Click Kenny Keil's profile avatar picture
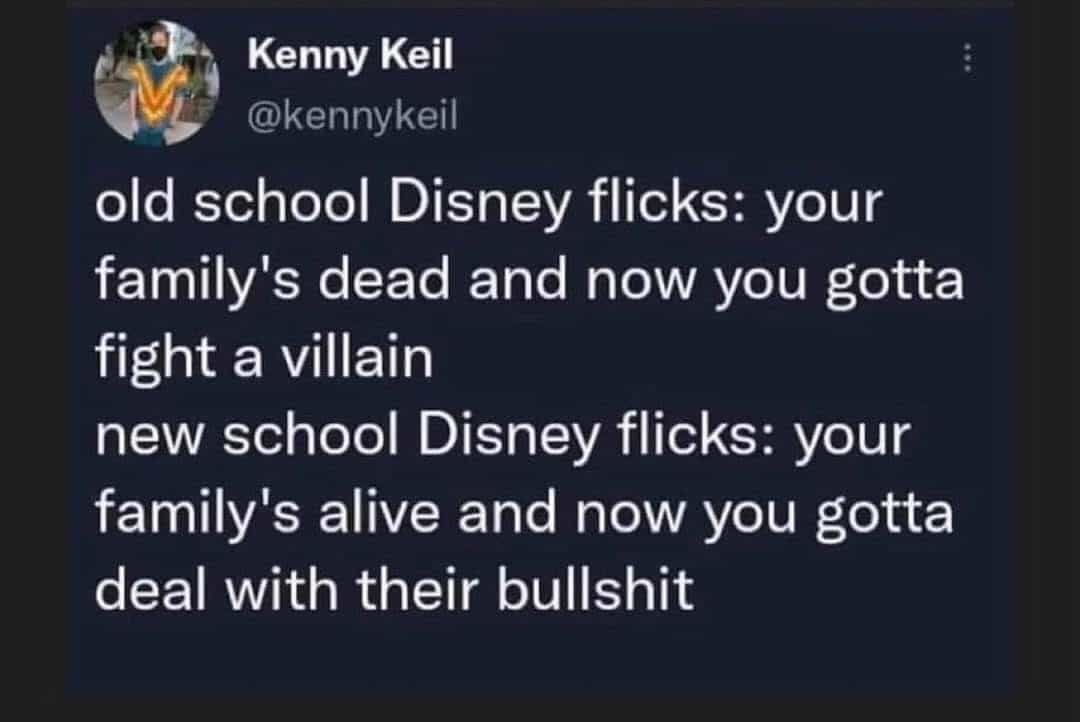This screenshot has width=1080, height=722. tap(157, 83)
